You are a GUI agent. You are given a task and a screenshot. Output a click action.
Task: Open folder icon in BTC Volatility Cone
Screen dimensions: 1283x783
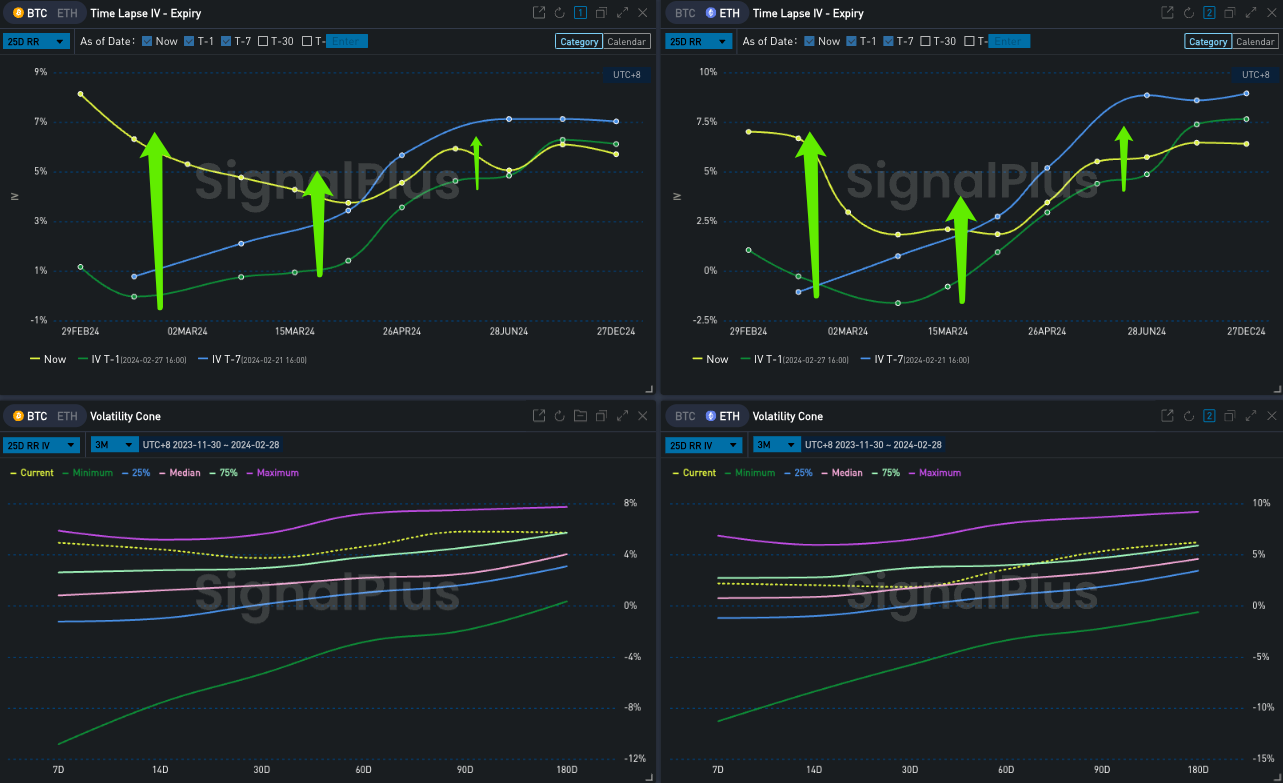580,416
